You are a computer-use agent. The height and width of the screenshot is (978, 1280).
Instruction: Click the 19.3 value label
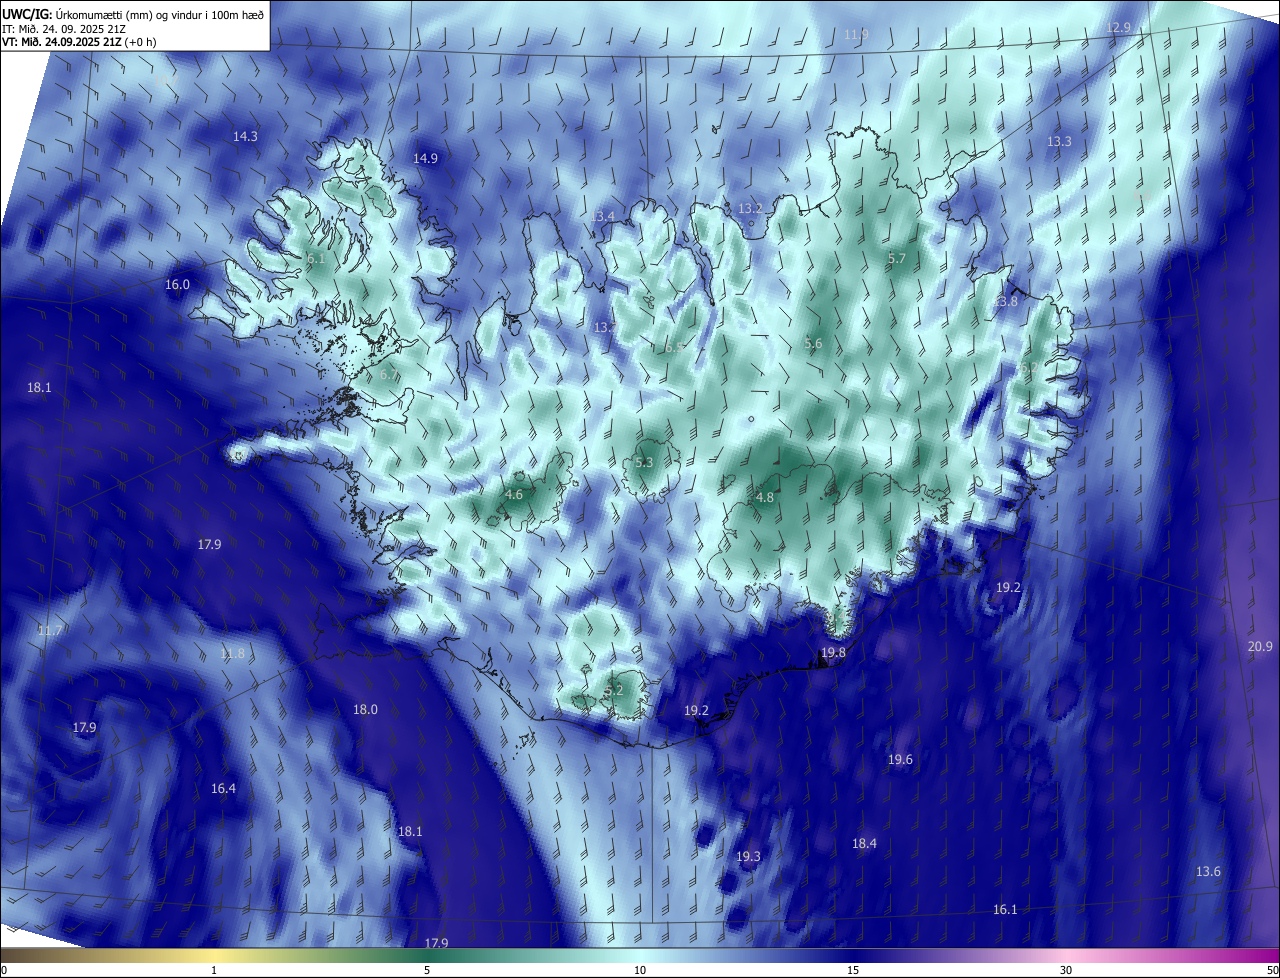coord(748,857)
